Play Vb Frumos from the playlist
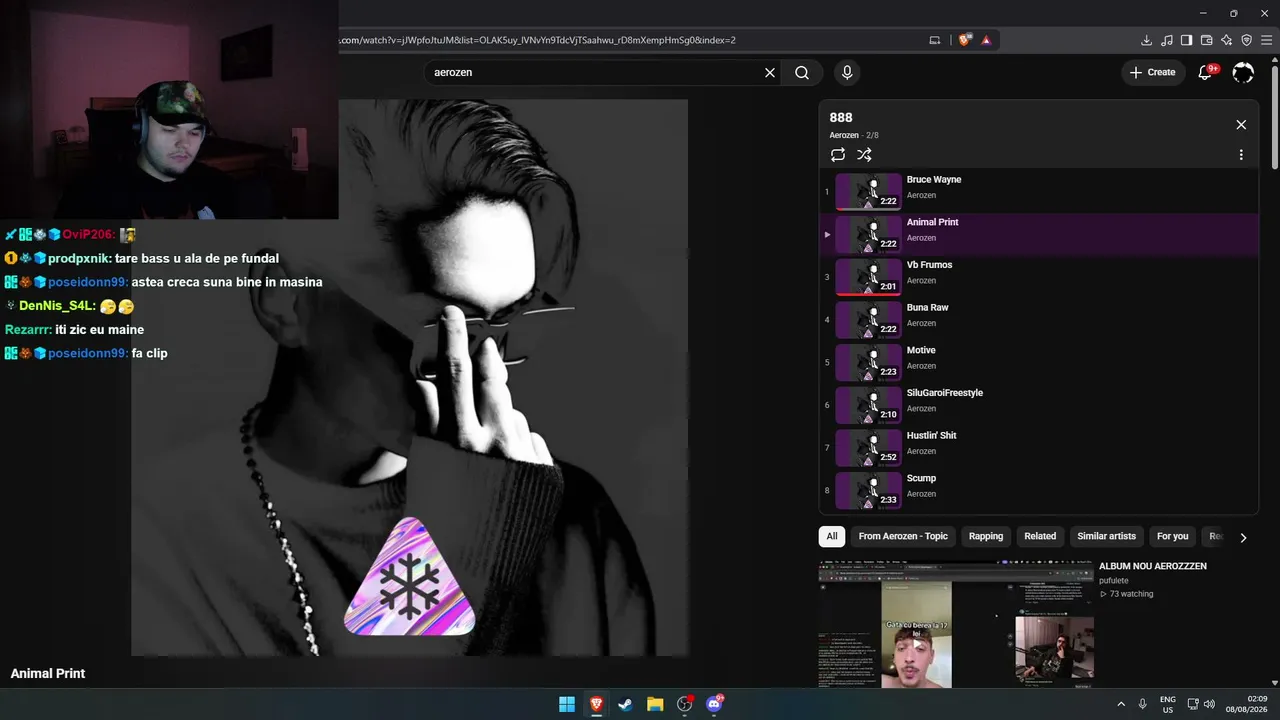1280x720 pixels. (x=1039, y=277)
